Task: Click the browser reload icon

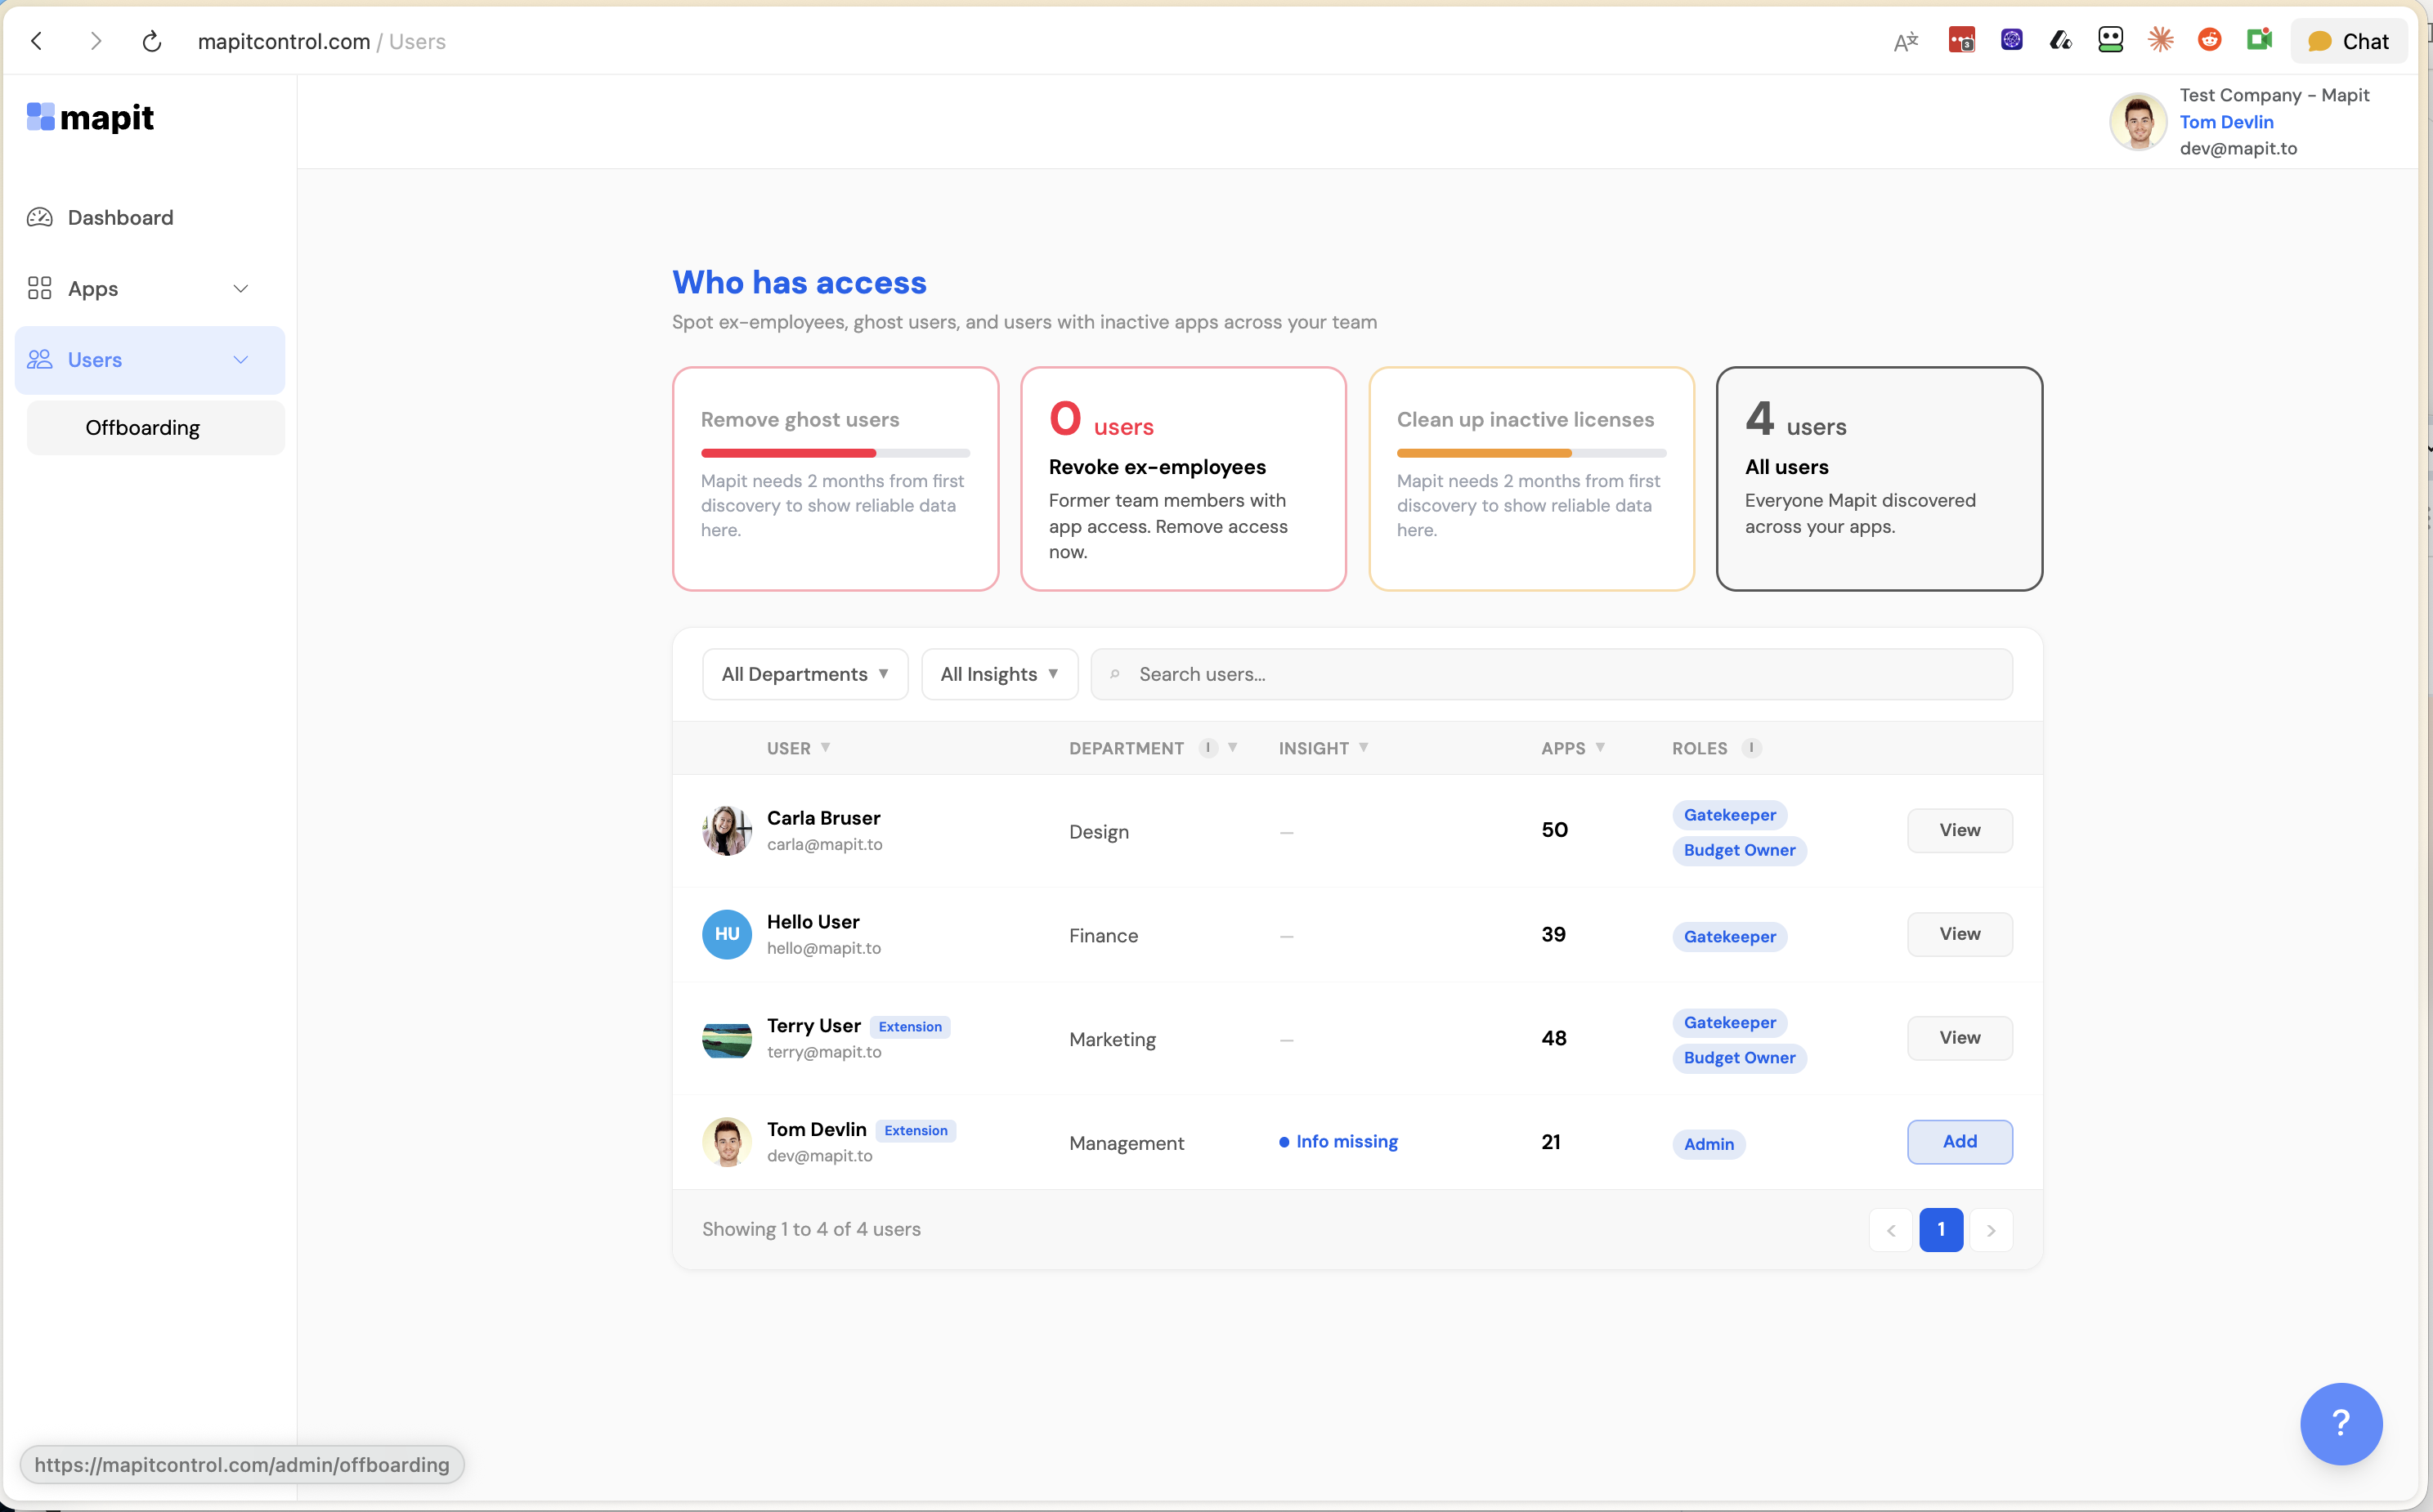Action: tap(152, 41)
